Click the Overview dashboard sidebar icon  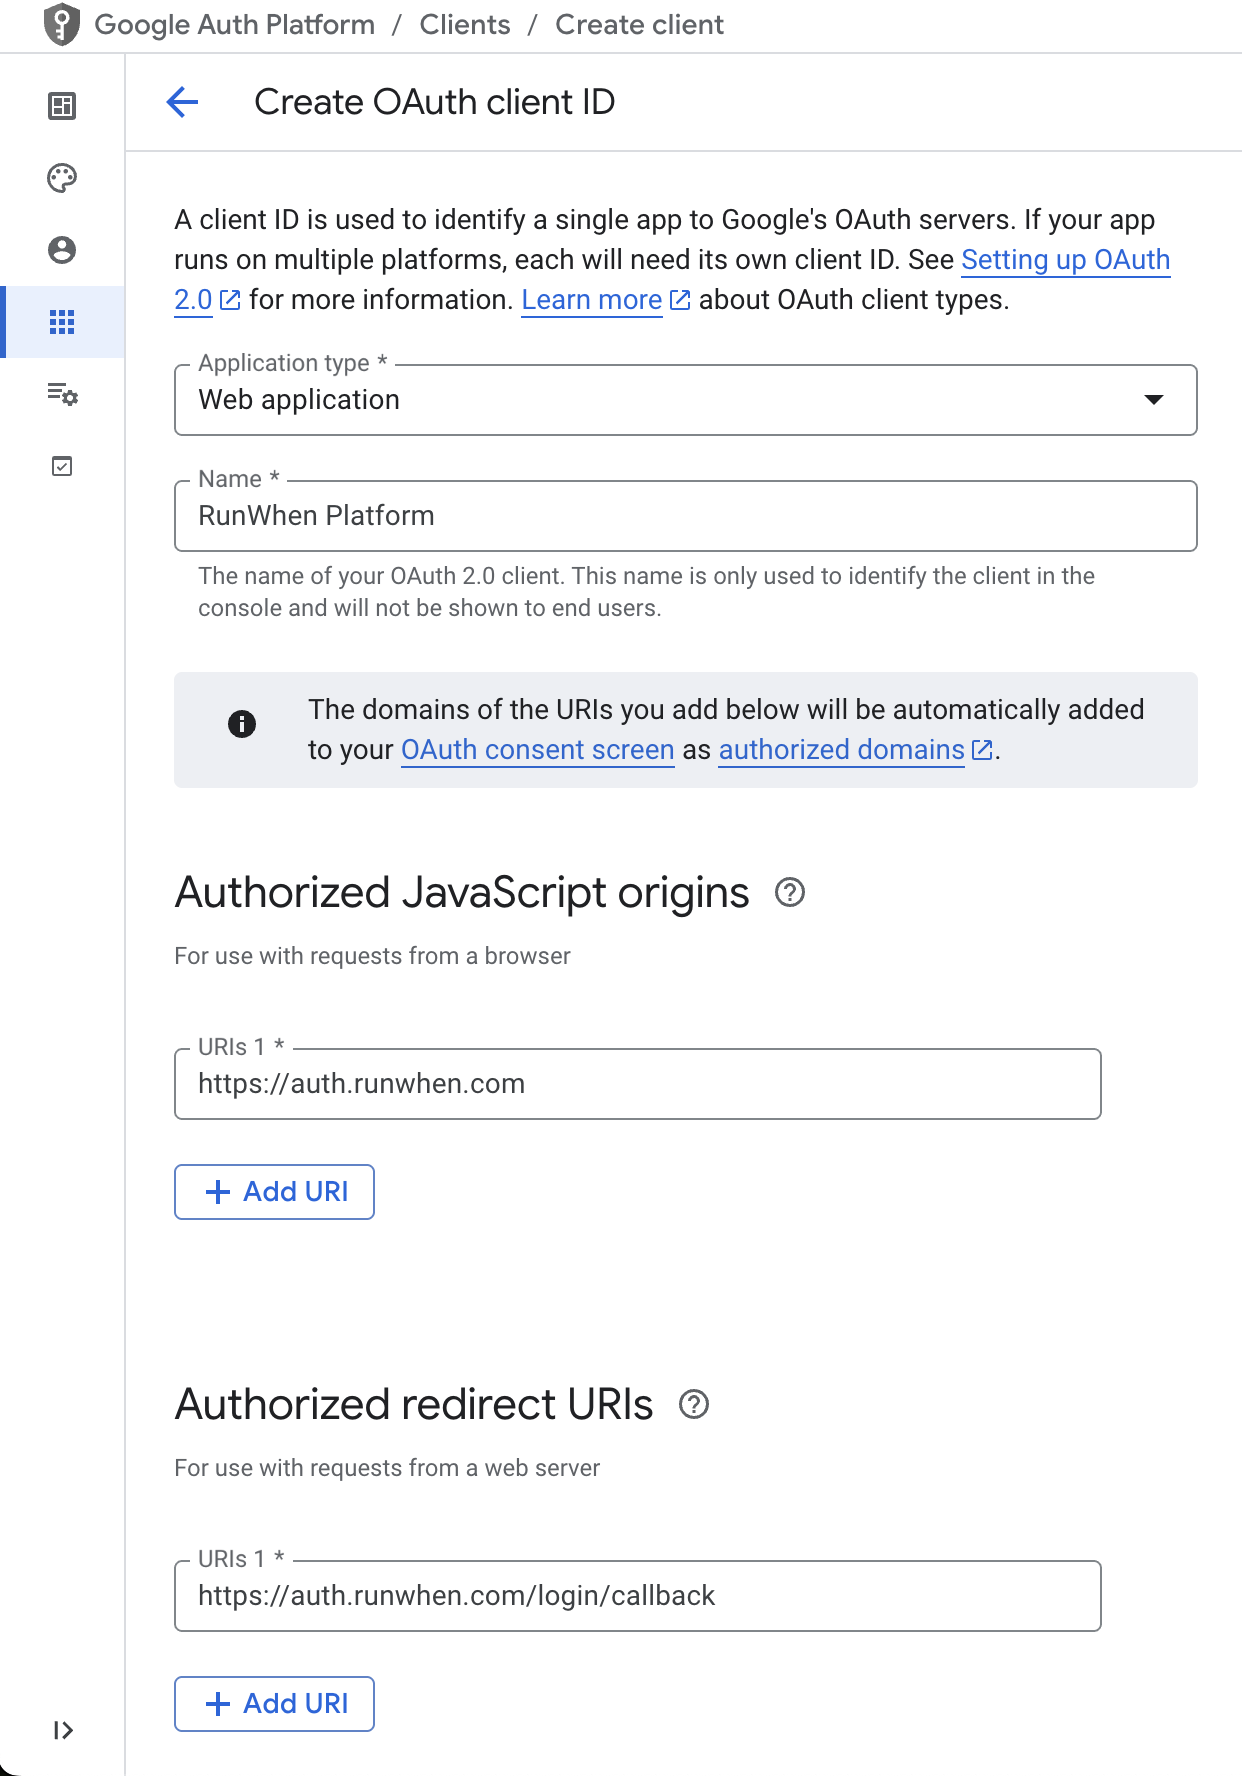point(62,106)
